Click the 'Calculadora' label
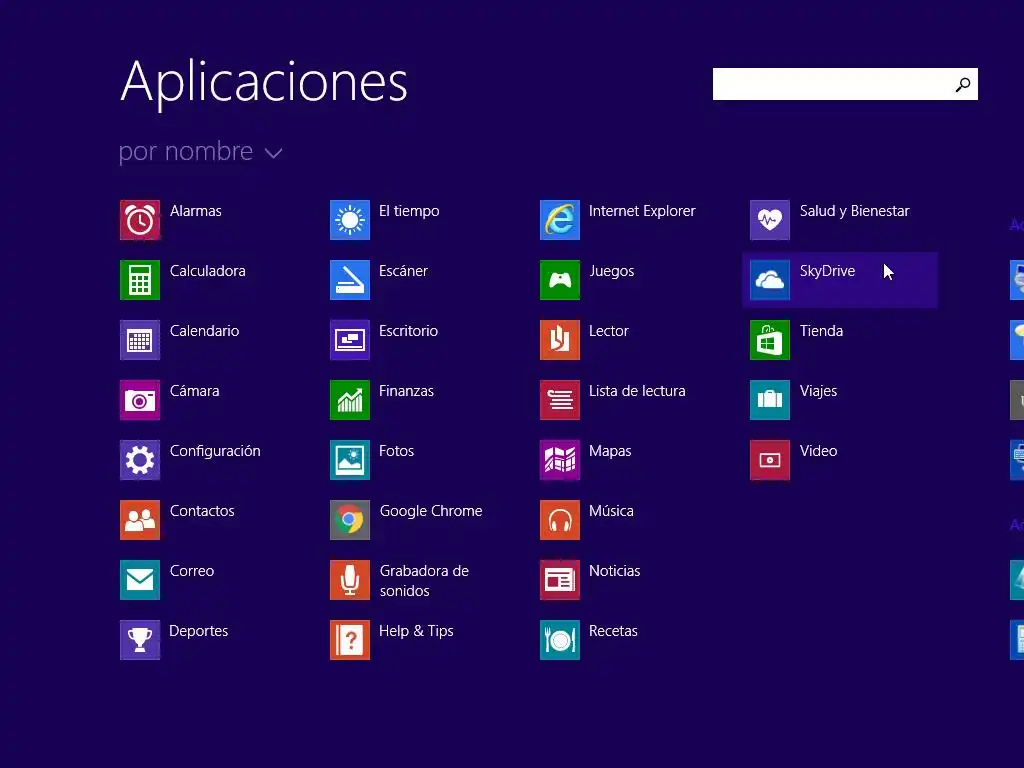The height and width of the screenshot is (768, 1024). click(x=208, y=271)
